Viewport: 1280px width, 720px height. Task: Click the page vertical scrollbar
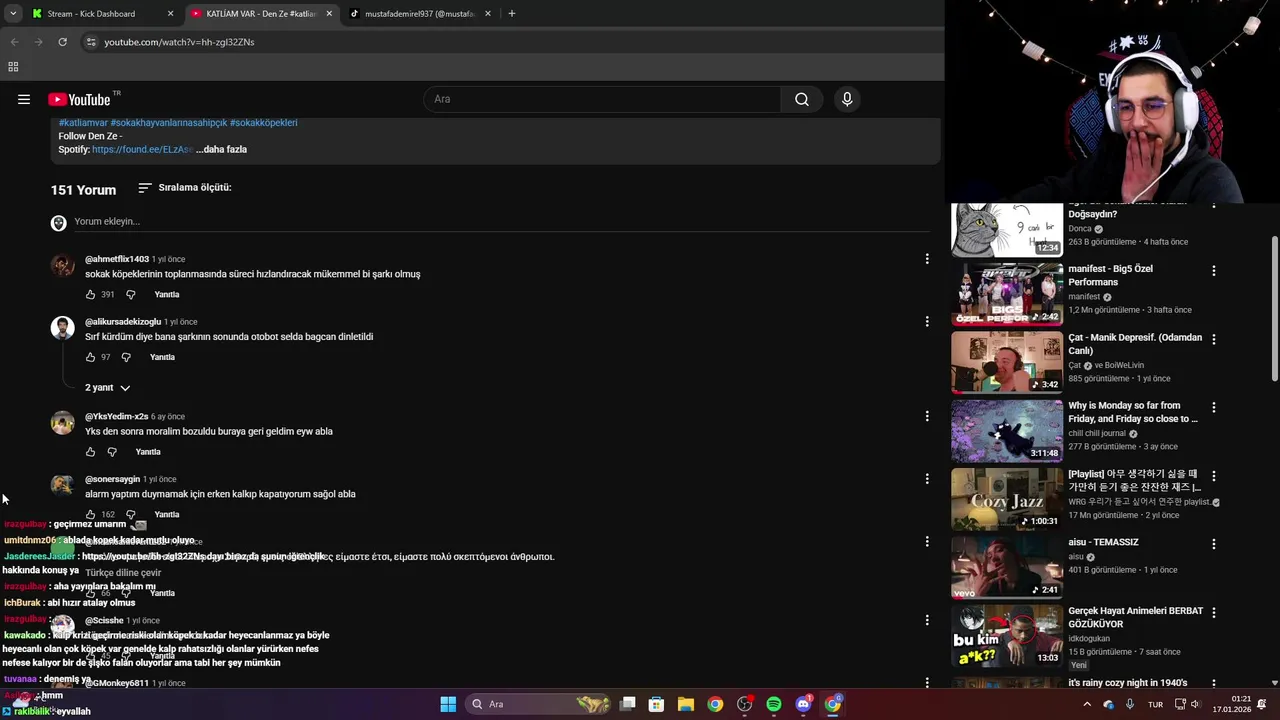[x=1274, y=308]
